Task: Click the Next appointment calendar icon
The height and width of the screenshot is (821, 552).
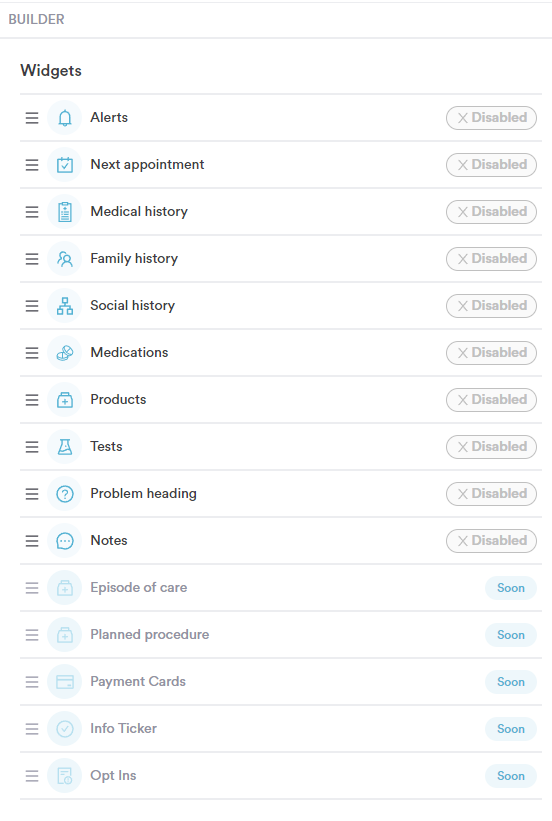Action: (x=64, y=165)
